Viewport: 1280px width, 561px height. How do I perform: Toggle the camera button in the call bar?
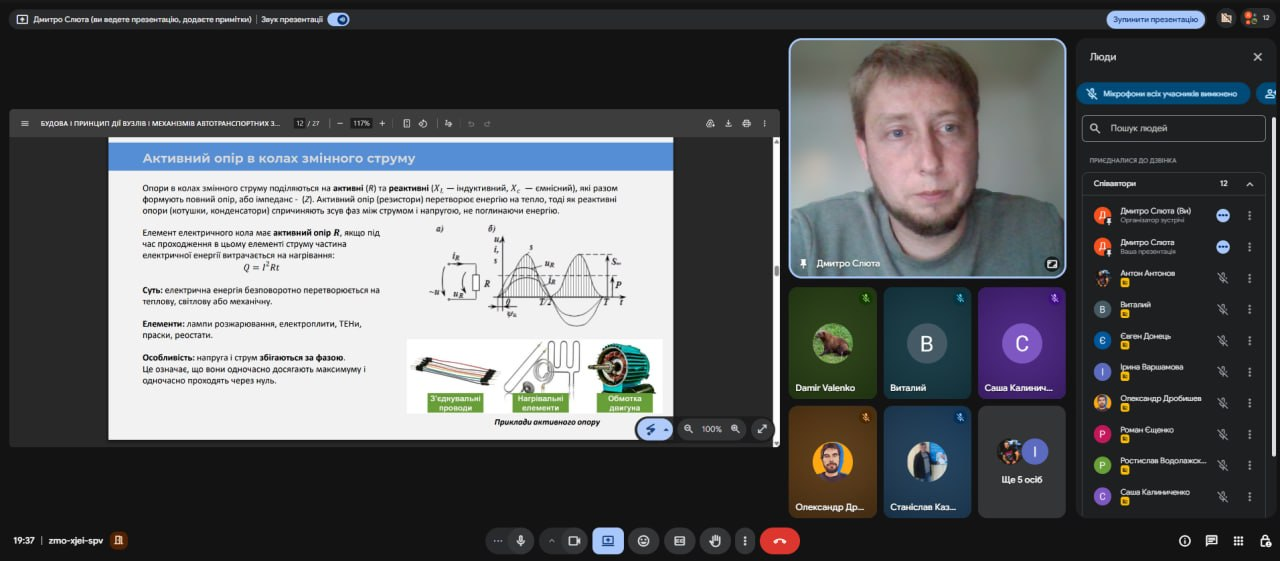574,541
